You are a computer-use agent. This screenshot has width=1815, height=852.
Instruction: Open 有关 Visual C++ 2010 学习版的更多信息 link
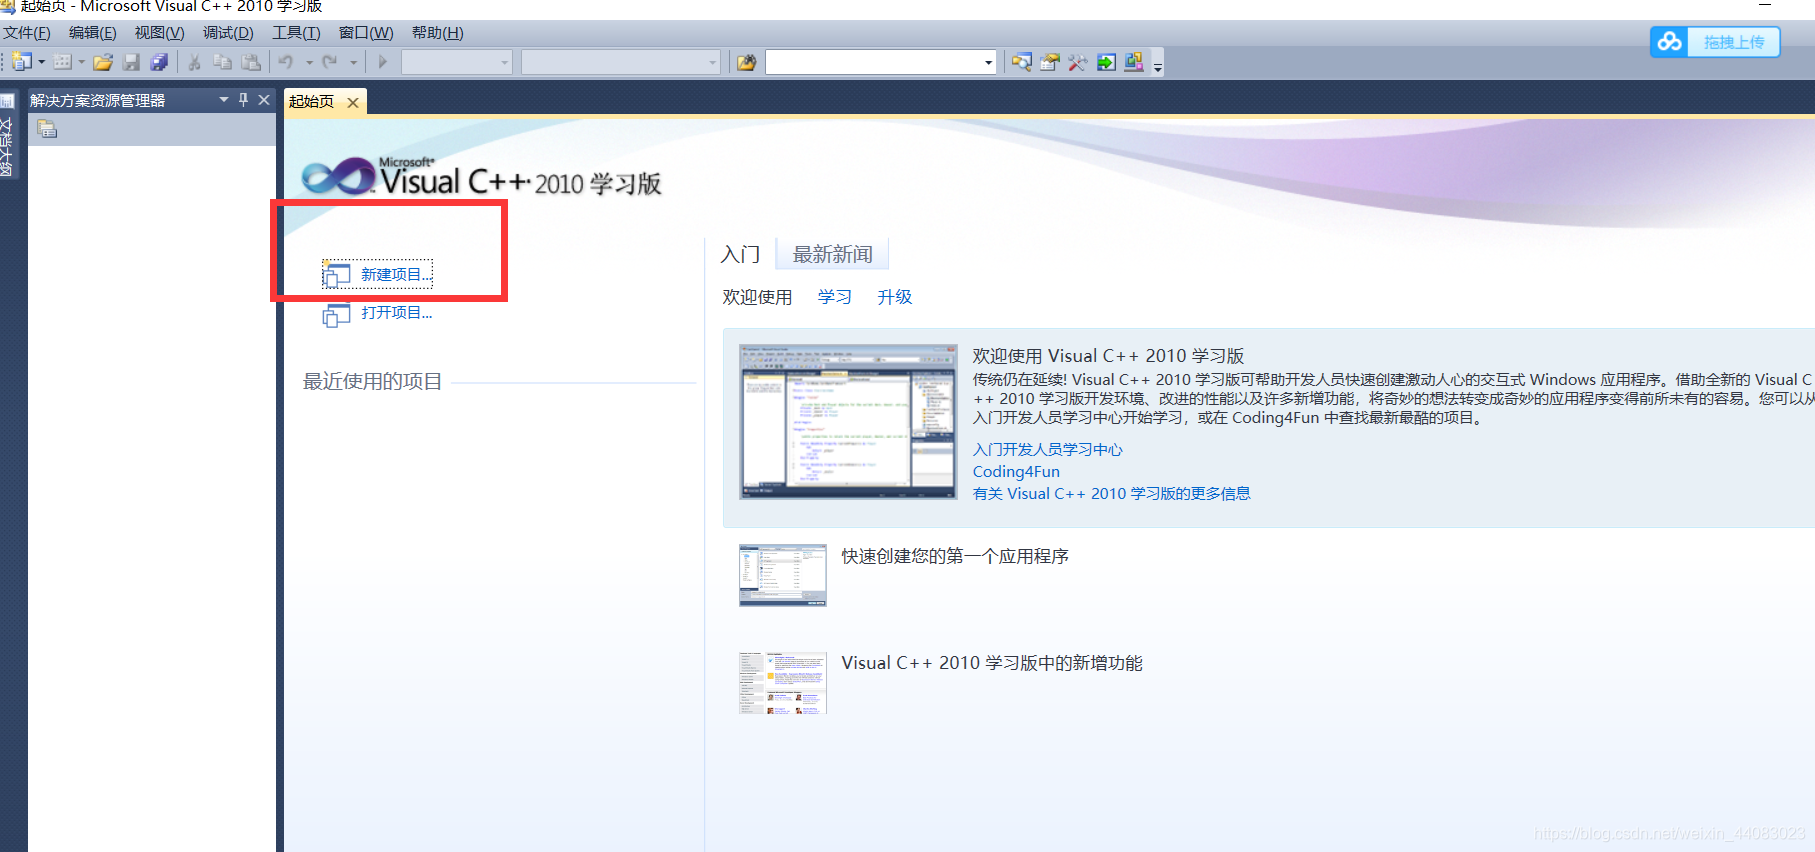tap(1111, 493)
